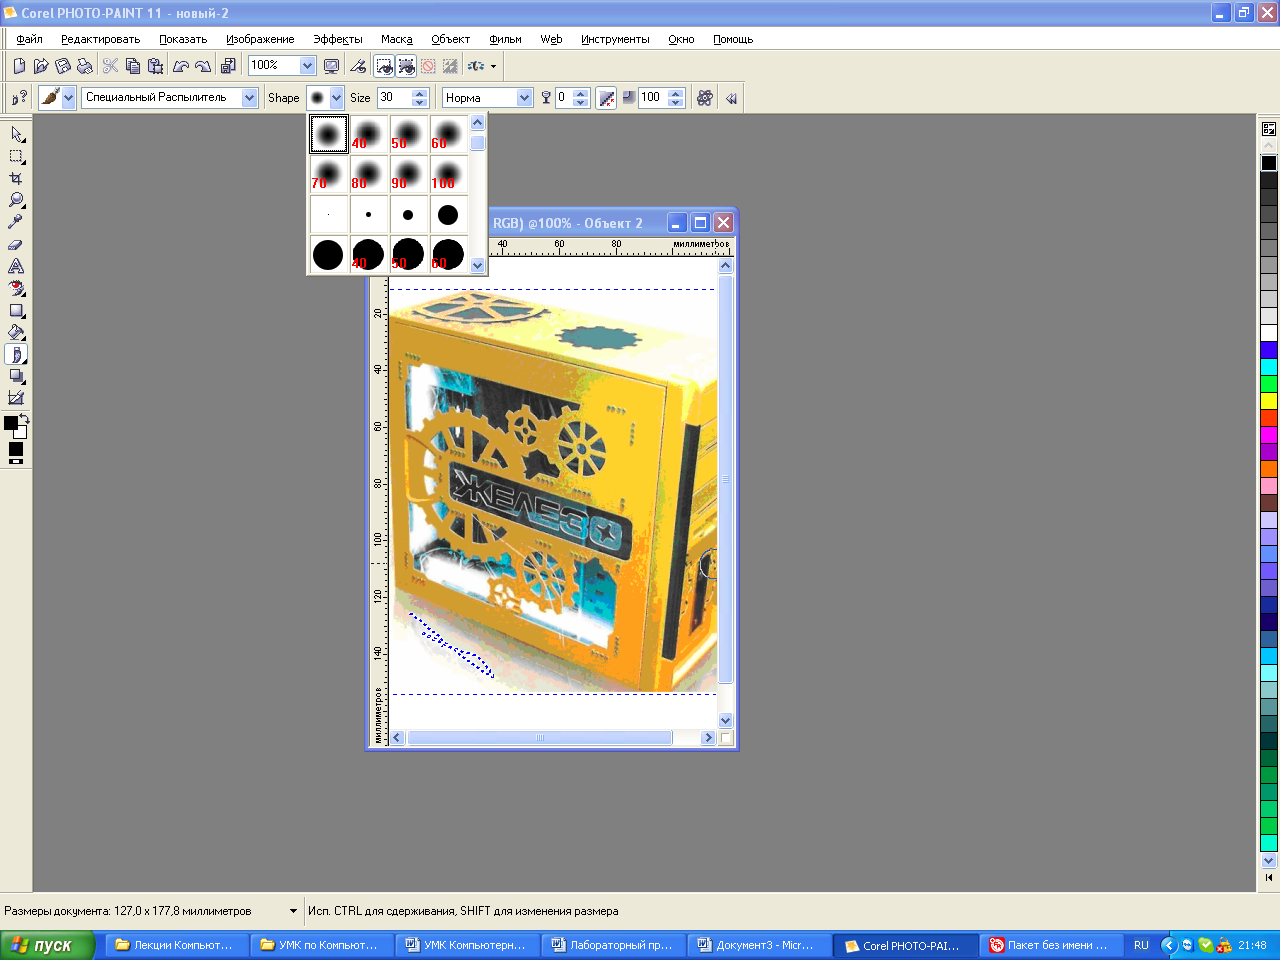
Task: Open the Изображение menu
Action: pos(260,39)
